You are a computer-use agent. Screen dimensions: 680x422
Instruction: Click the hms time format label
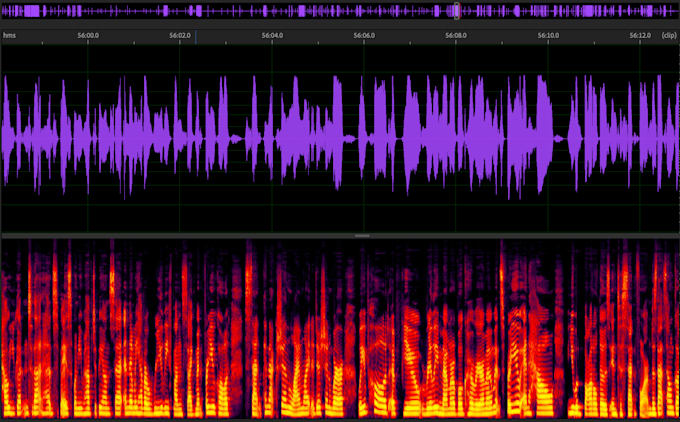[10, 36]
